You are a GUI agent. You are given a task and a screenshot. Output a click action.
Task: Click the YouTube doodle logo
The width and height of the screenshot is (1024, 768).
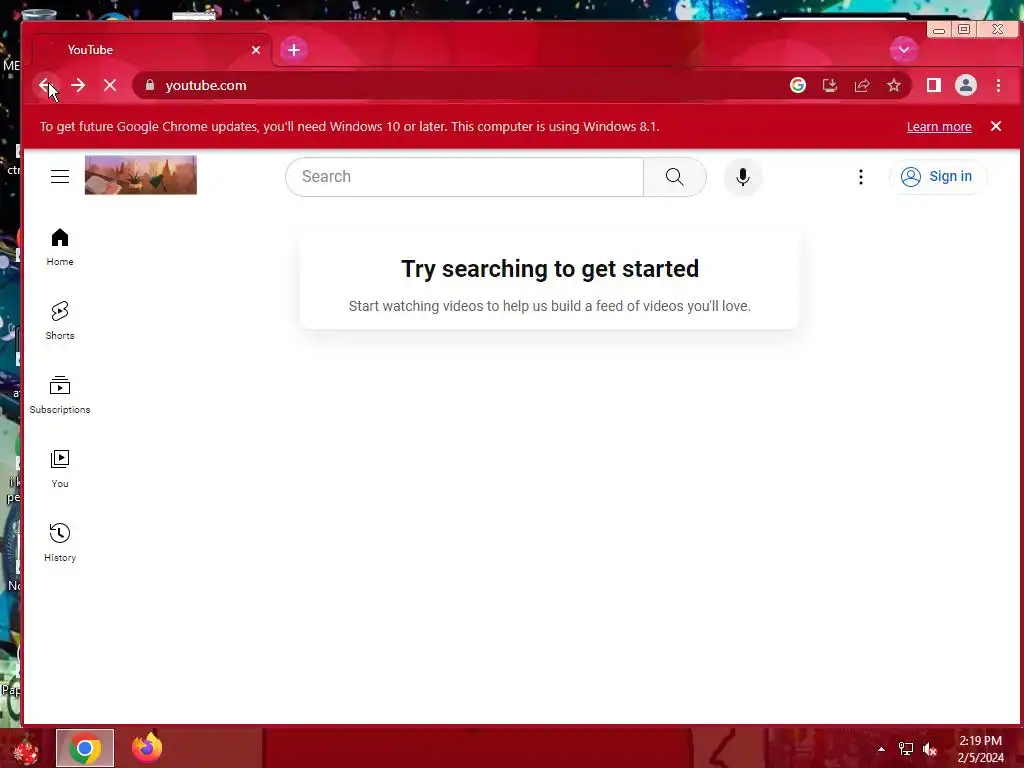point(140,175)
